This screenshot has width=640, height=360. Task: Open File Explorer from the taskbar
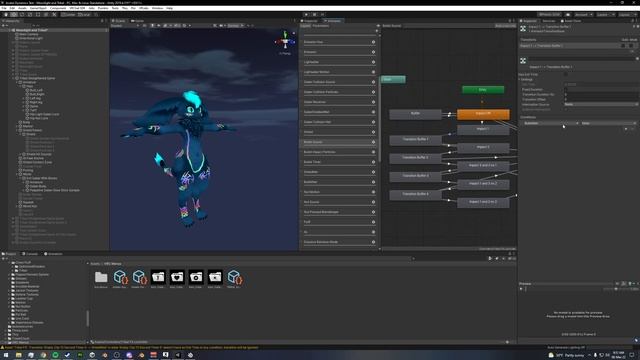point(18,355)
